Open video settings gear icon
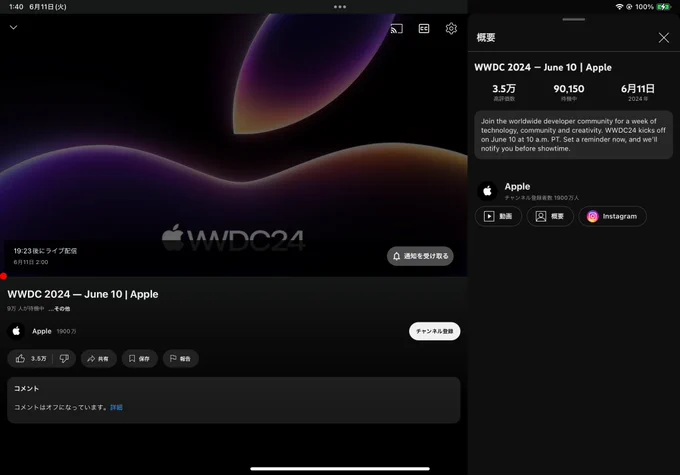The height and width of the screenshot is (475, 680). pyautogui.click(x=451, y=29)
